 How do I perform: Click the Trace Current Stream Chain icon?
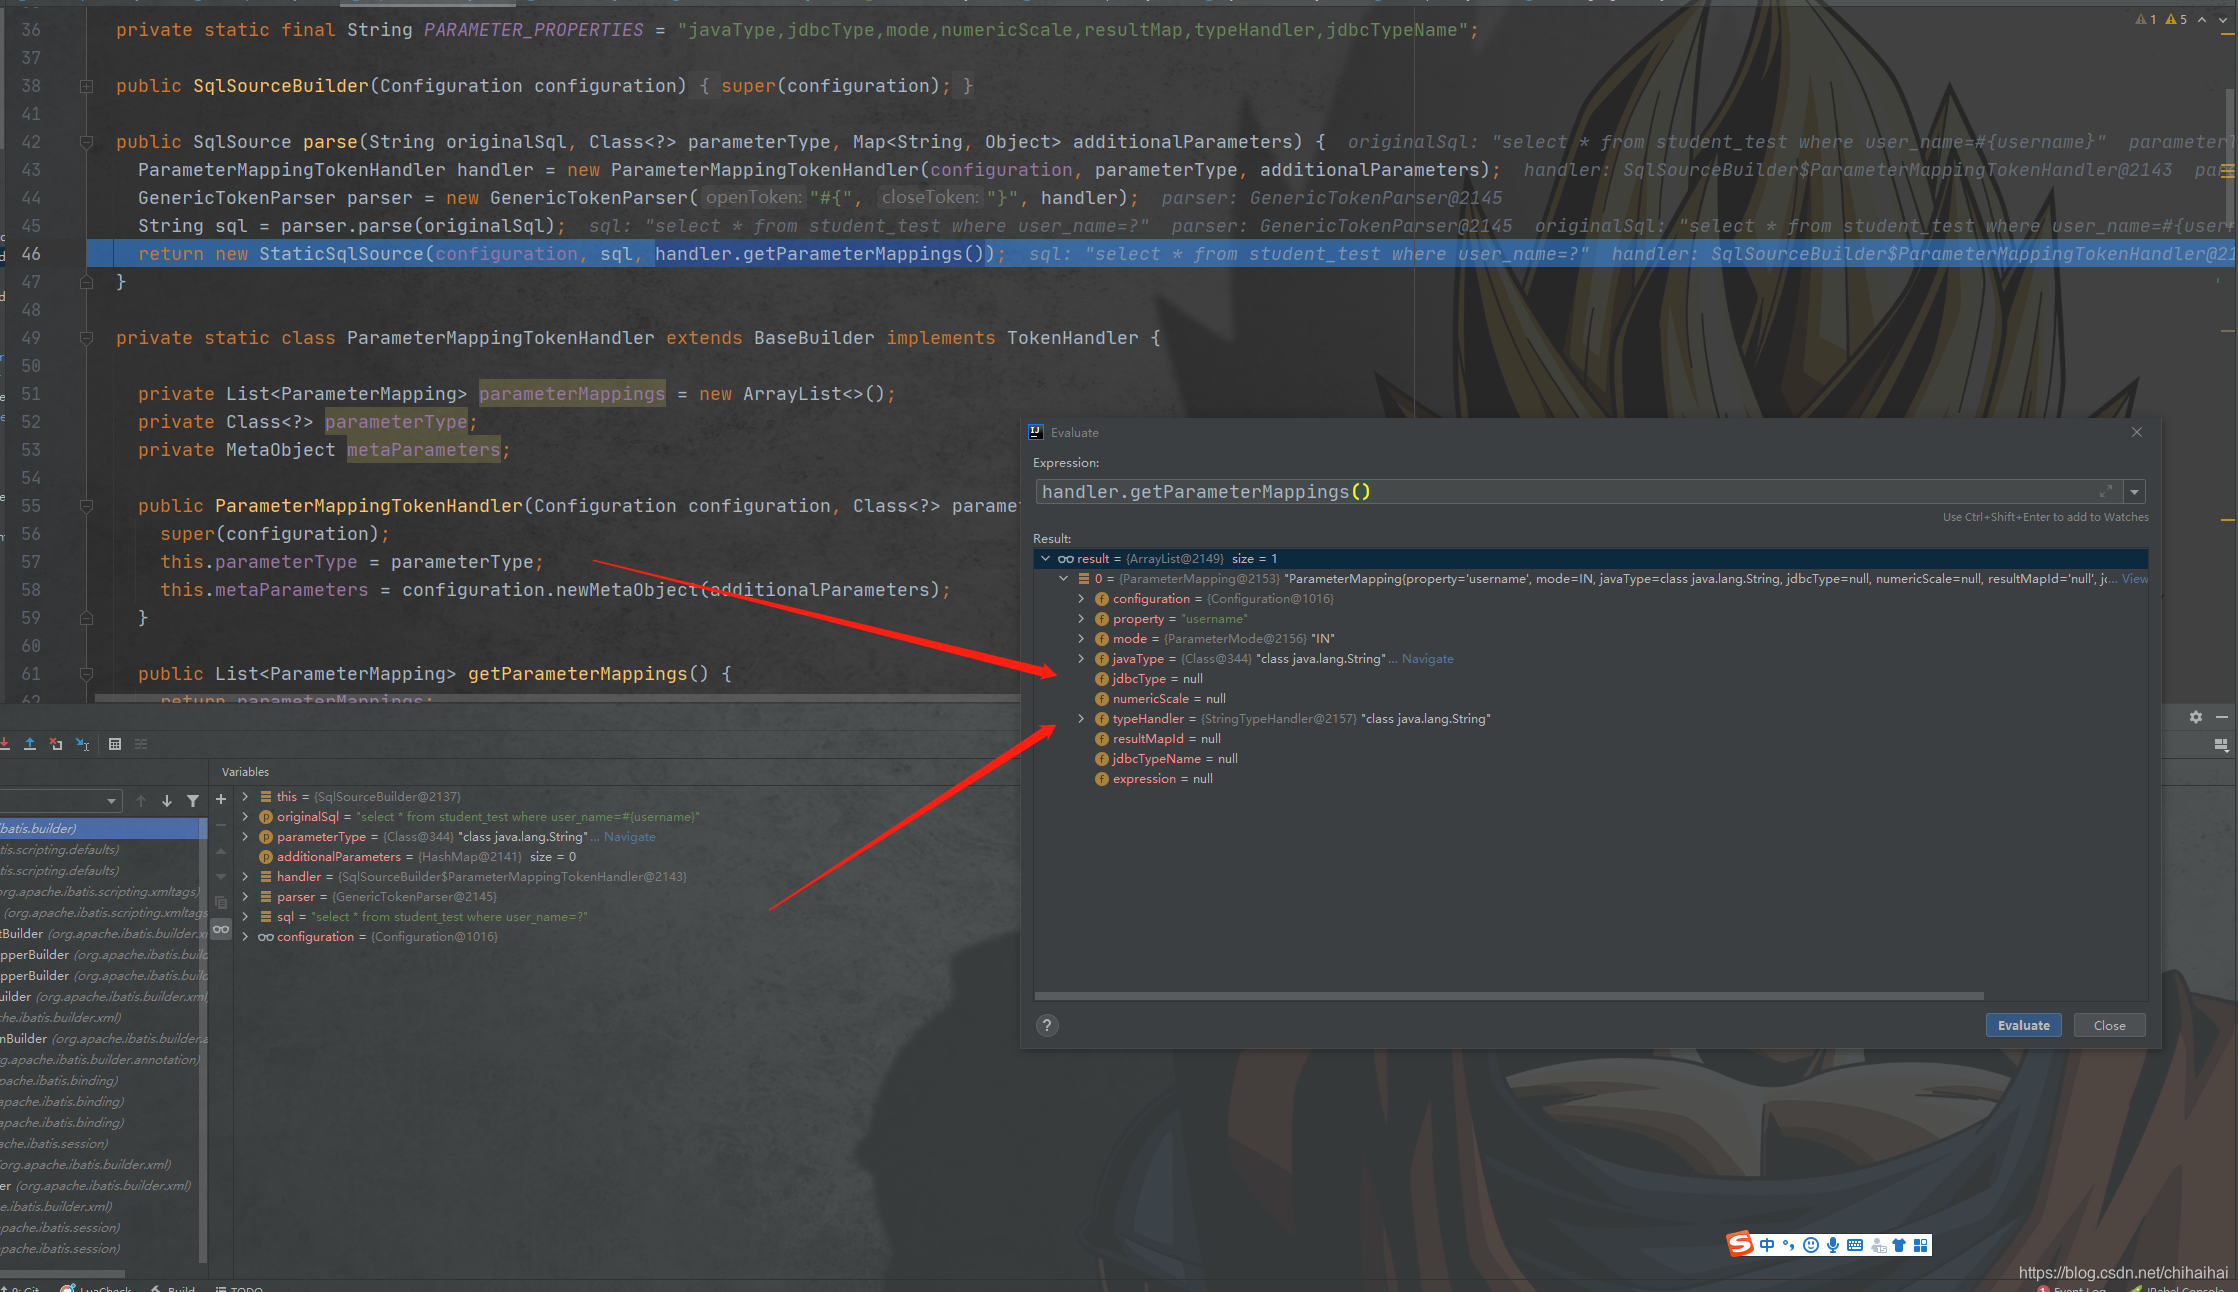(141, 744)
